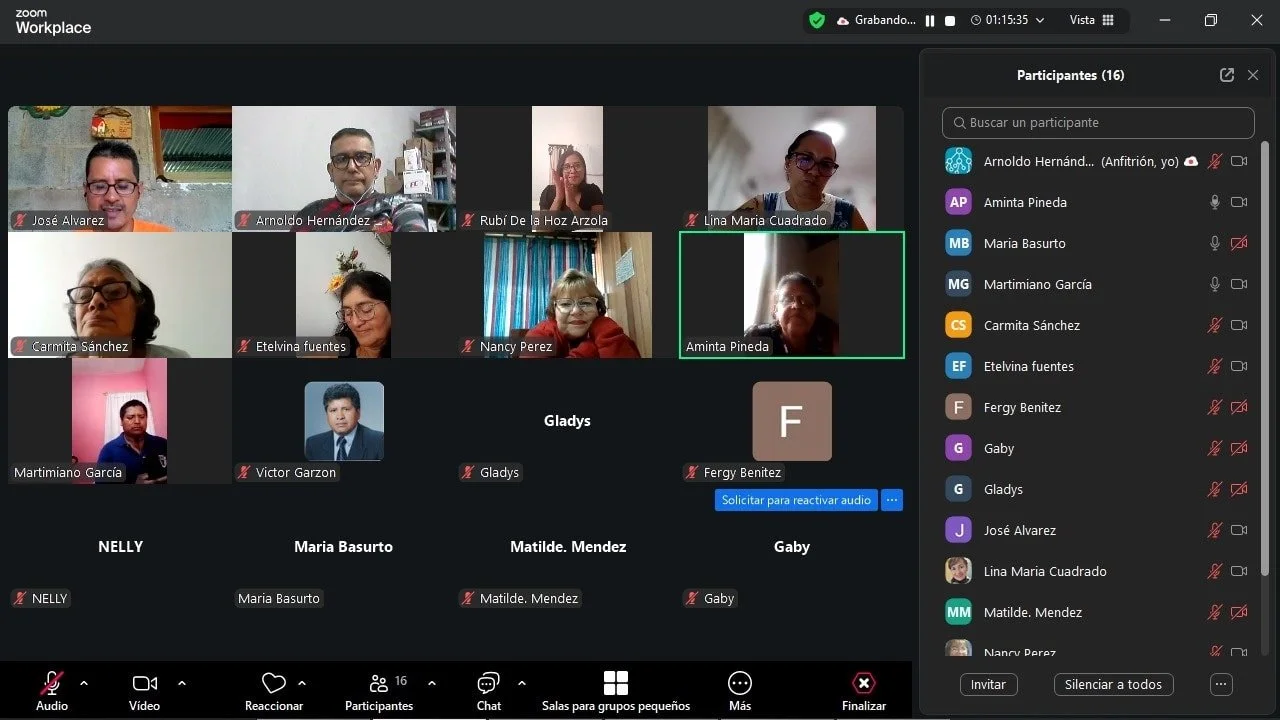The width and height of the screenshot is (1280, 720).
Task: Select Victor Garzon's profile photo tile
Action: pos(344,421)
